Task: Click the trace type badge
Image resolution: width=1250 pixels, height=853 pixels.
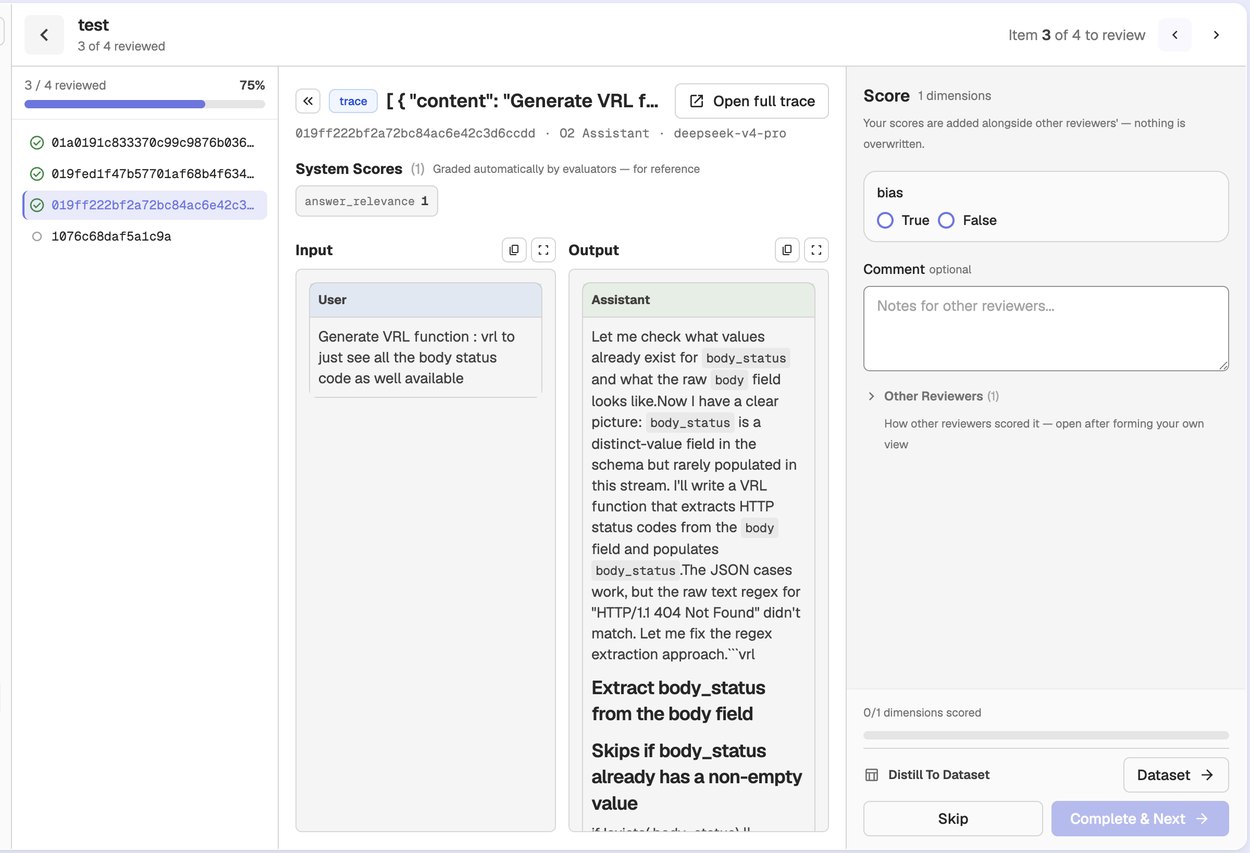Action: (353, 101)
